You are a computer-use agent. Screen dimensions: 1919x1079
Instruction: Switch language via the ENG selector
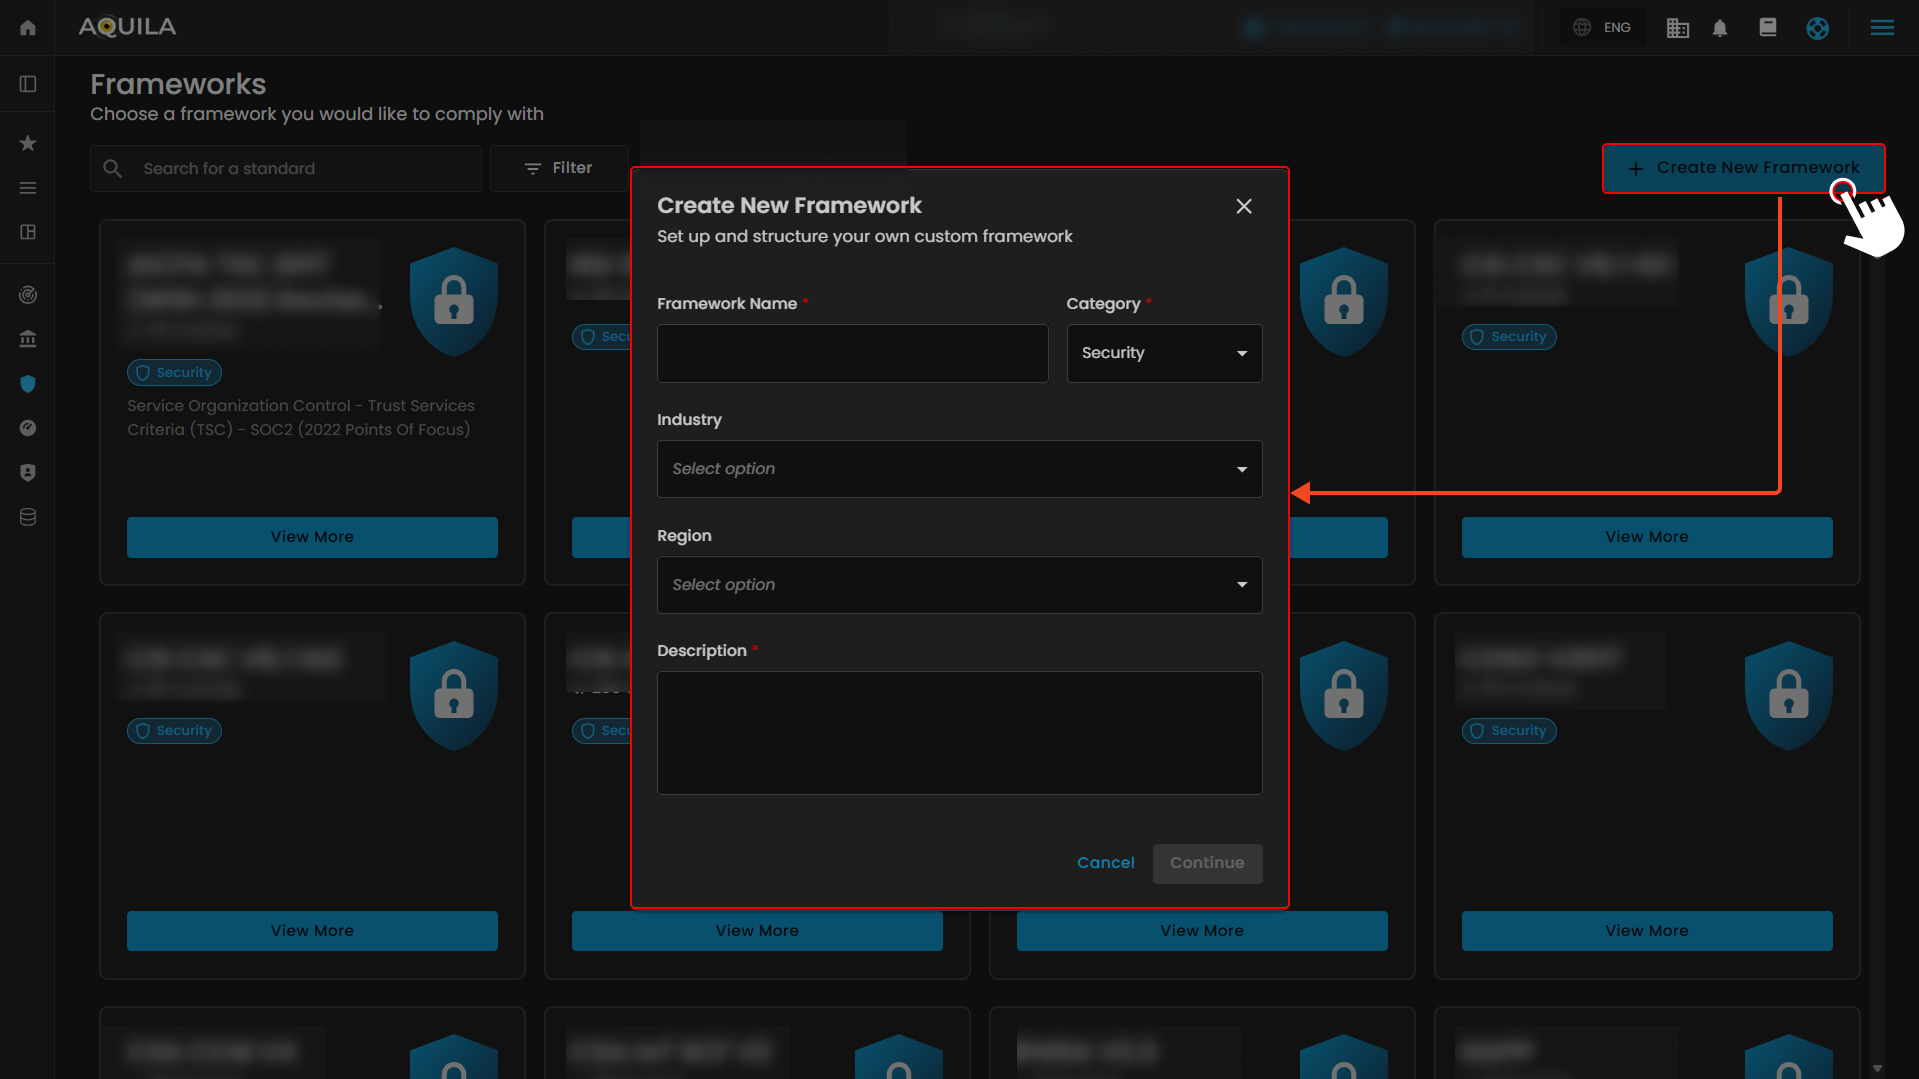tap(1602, 28)
